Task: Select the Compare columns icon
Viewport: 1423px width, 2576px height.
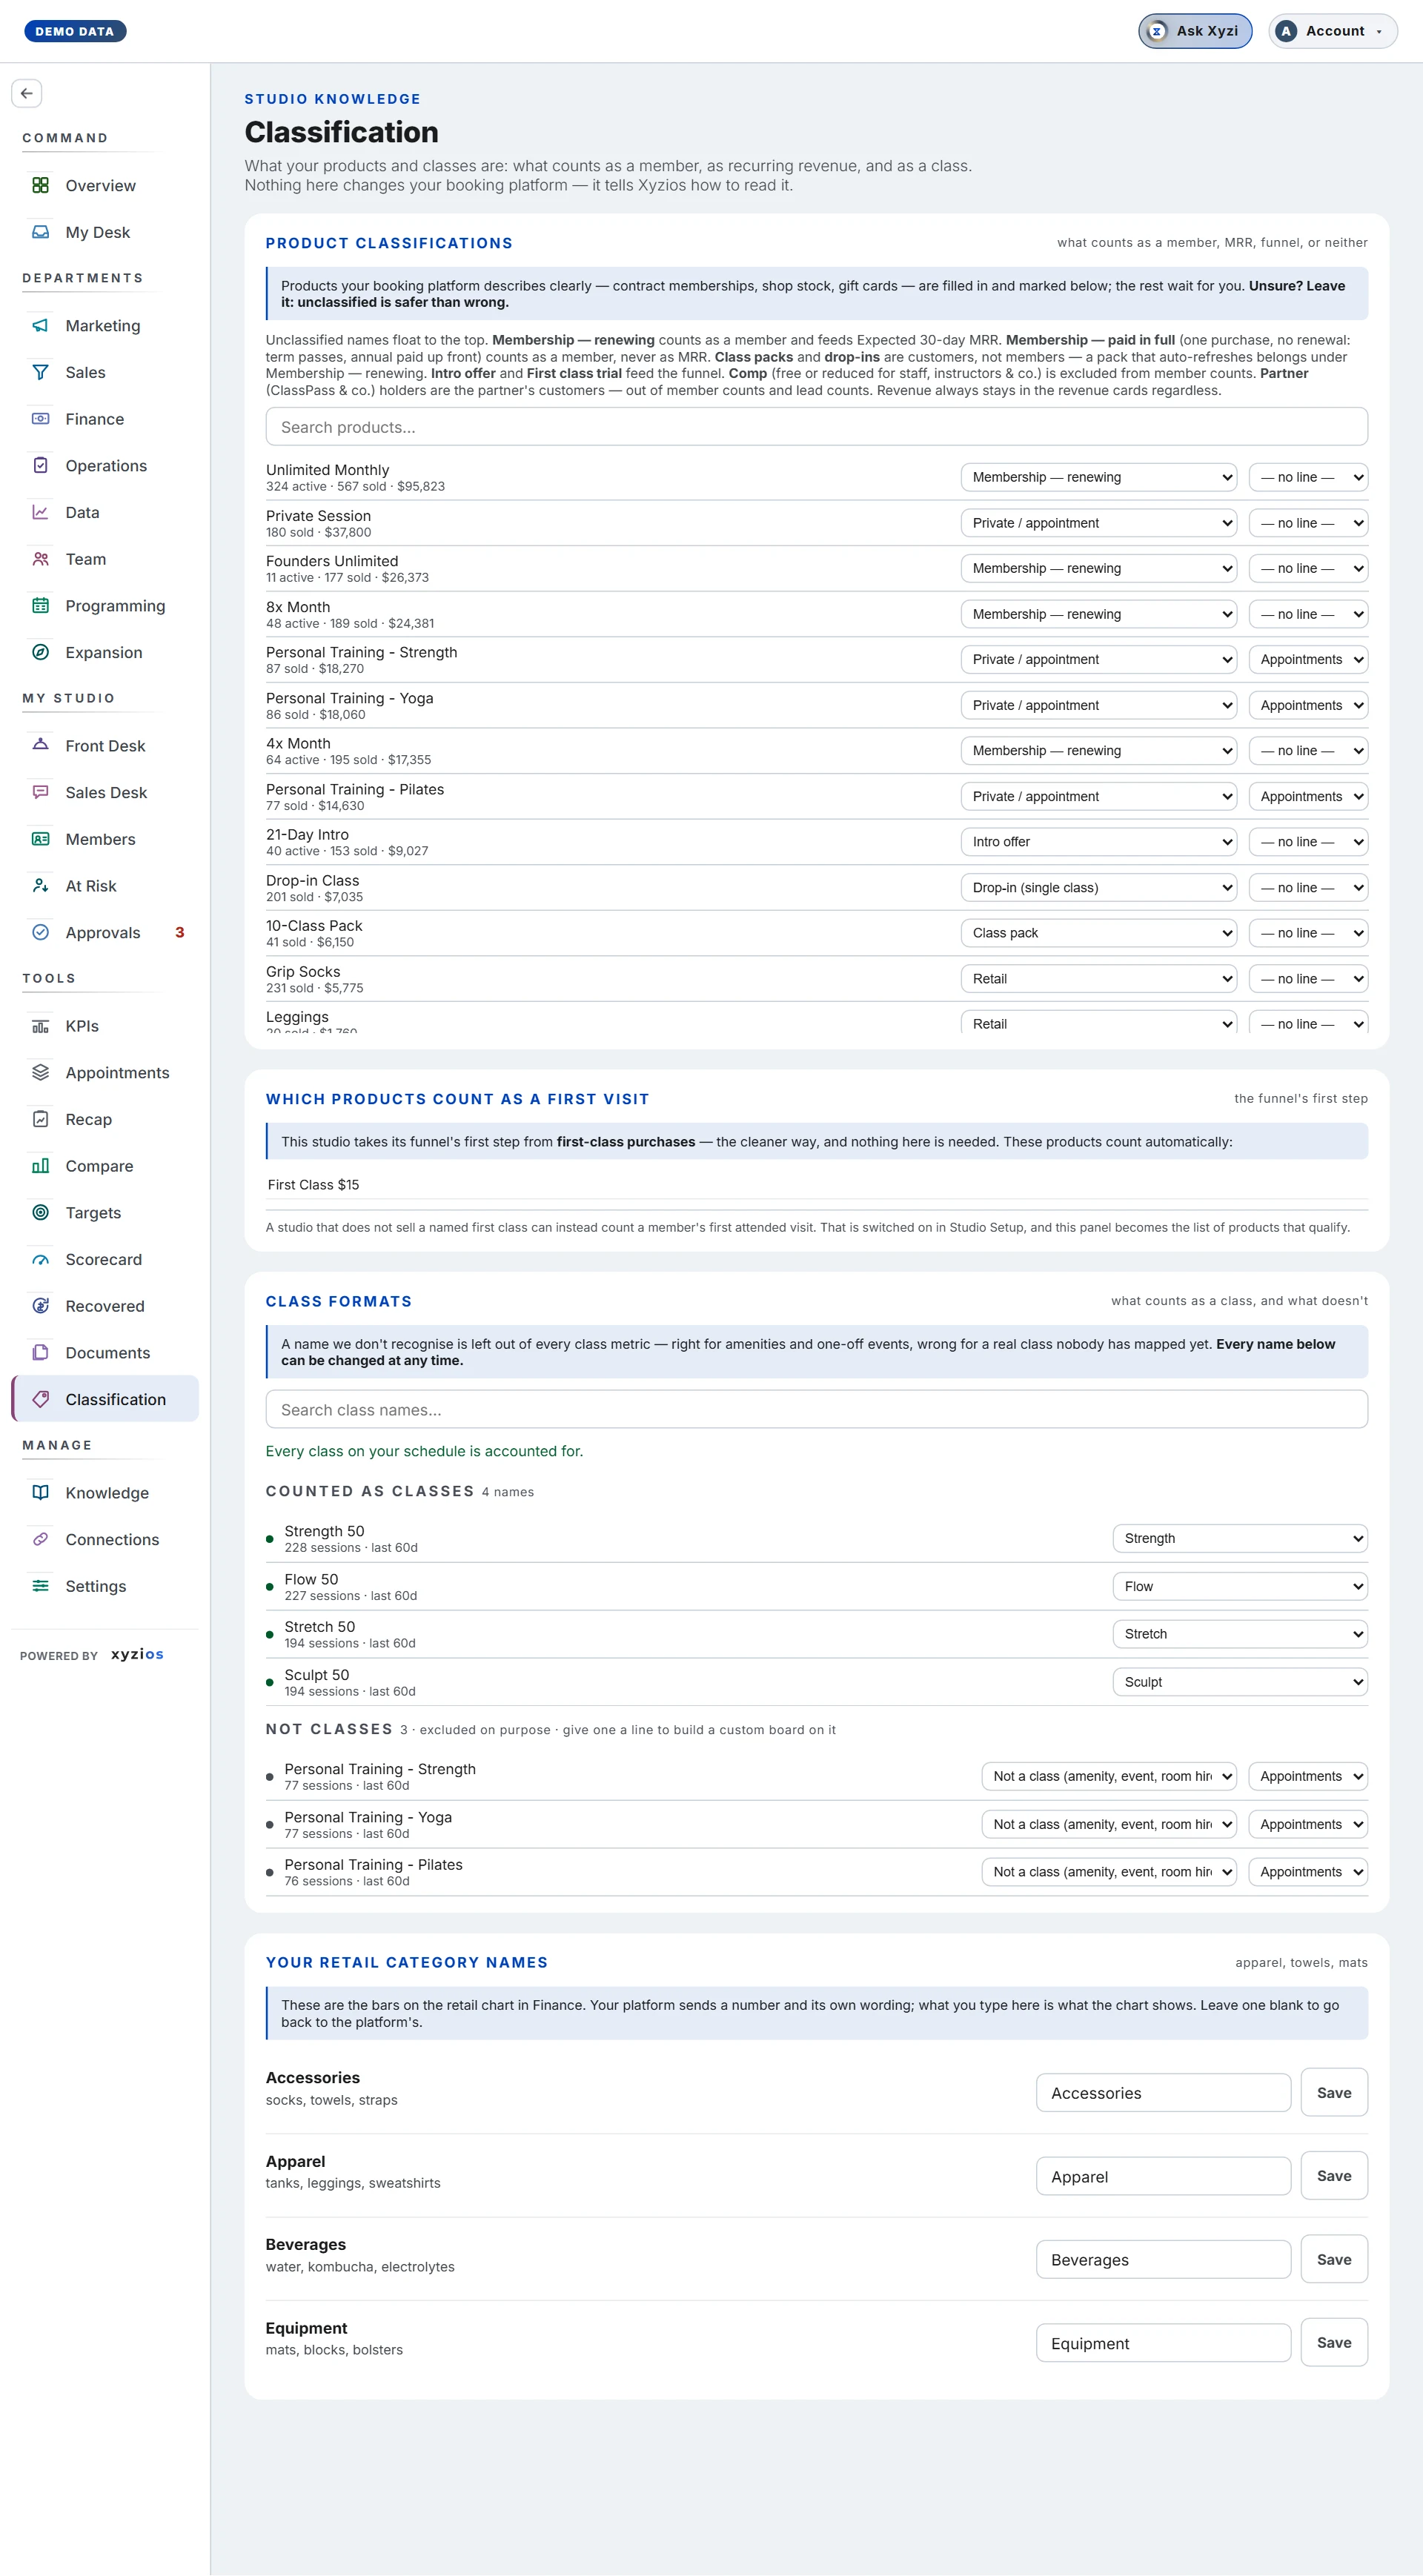Action: [x=40, y=1165]
